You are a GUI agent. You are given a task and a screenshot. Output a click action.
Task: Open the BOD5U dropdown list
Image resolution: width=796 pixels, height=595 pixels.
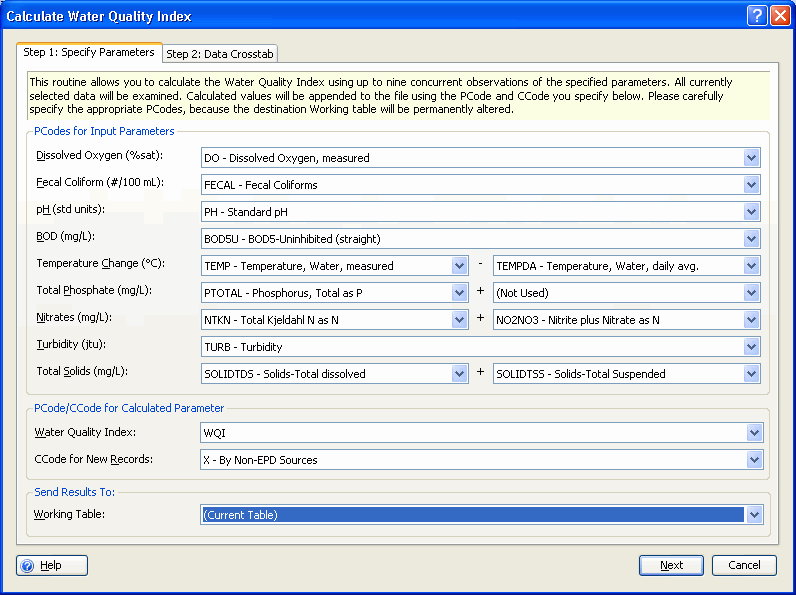[752, 239]
